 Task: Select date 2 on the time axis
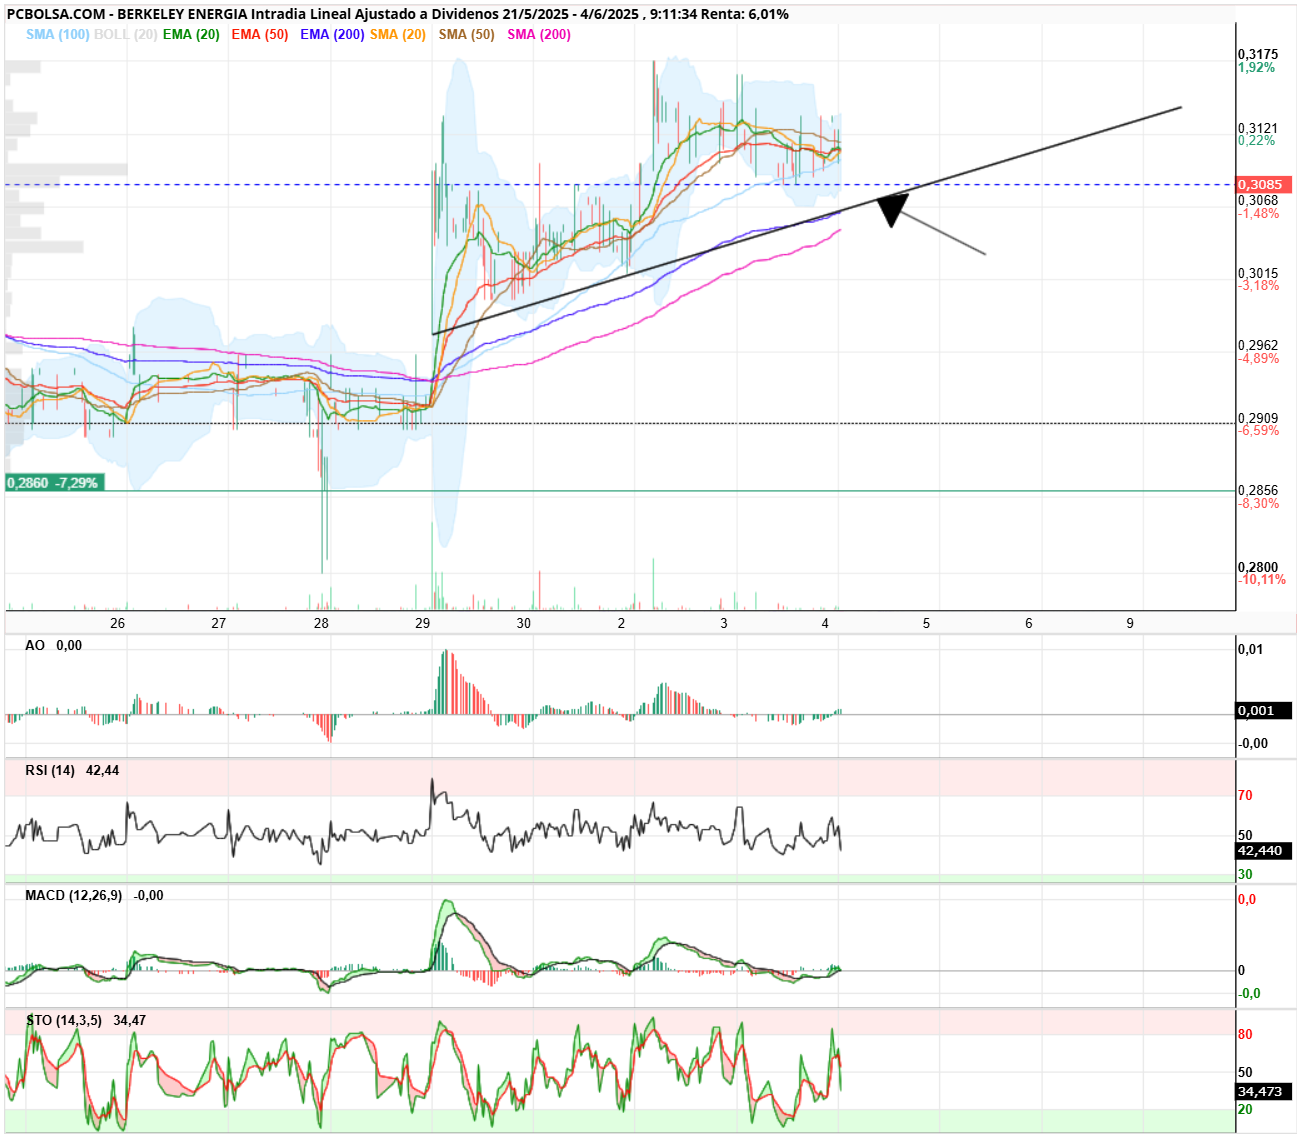(x=621, y=623)
